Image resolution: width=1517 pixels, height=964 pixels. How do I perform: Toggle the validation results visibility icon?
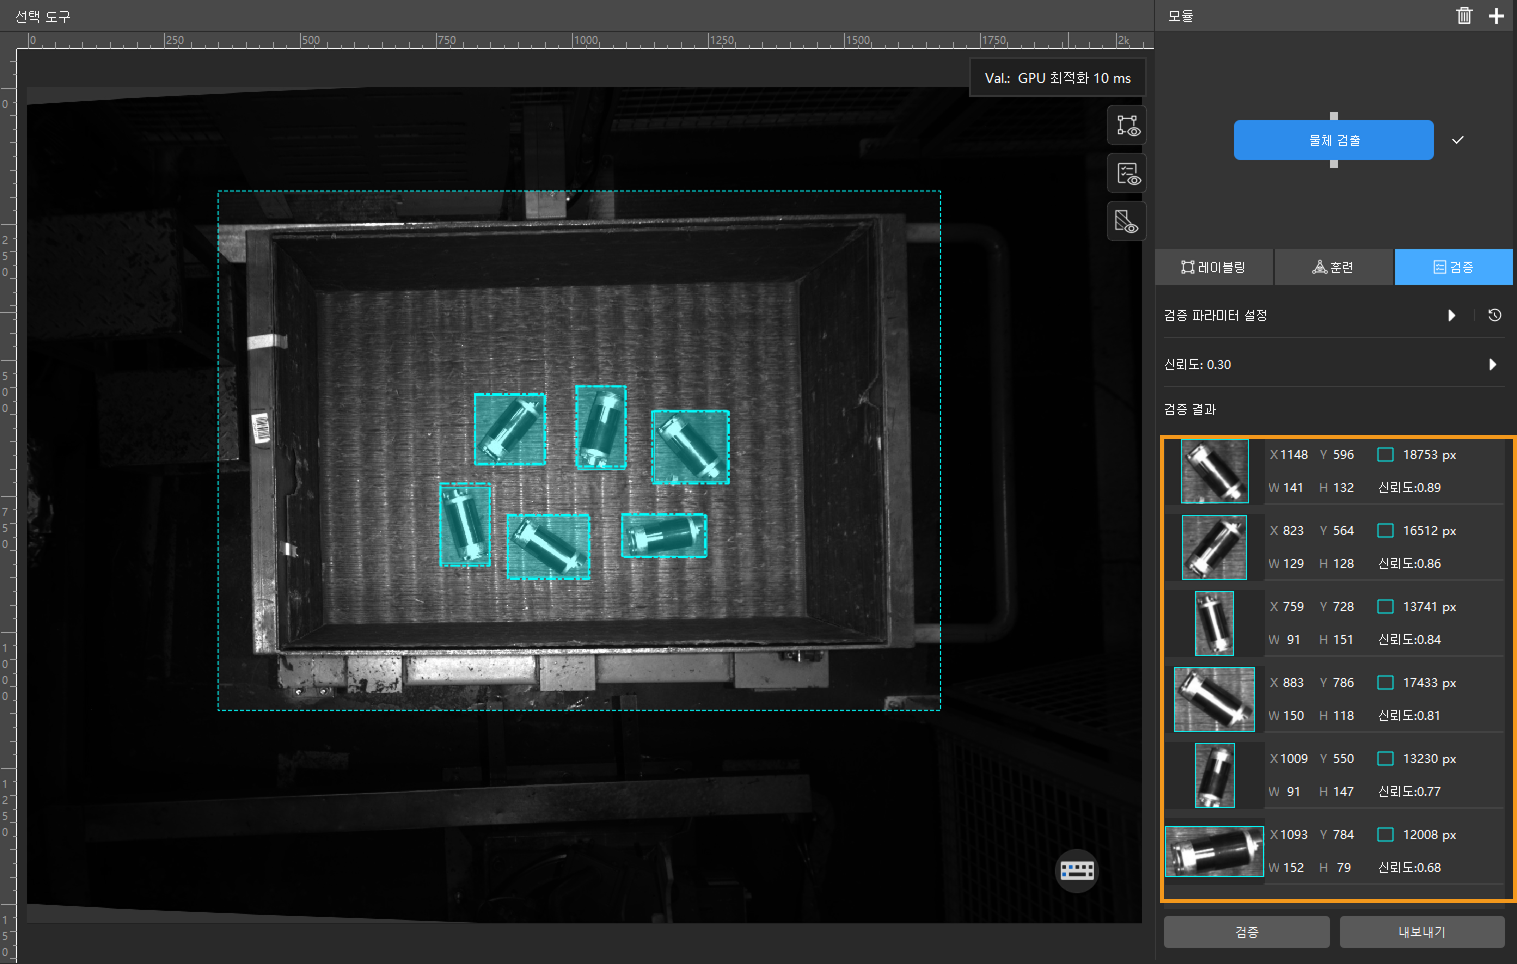[1127, 174]
